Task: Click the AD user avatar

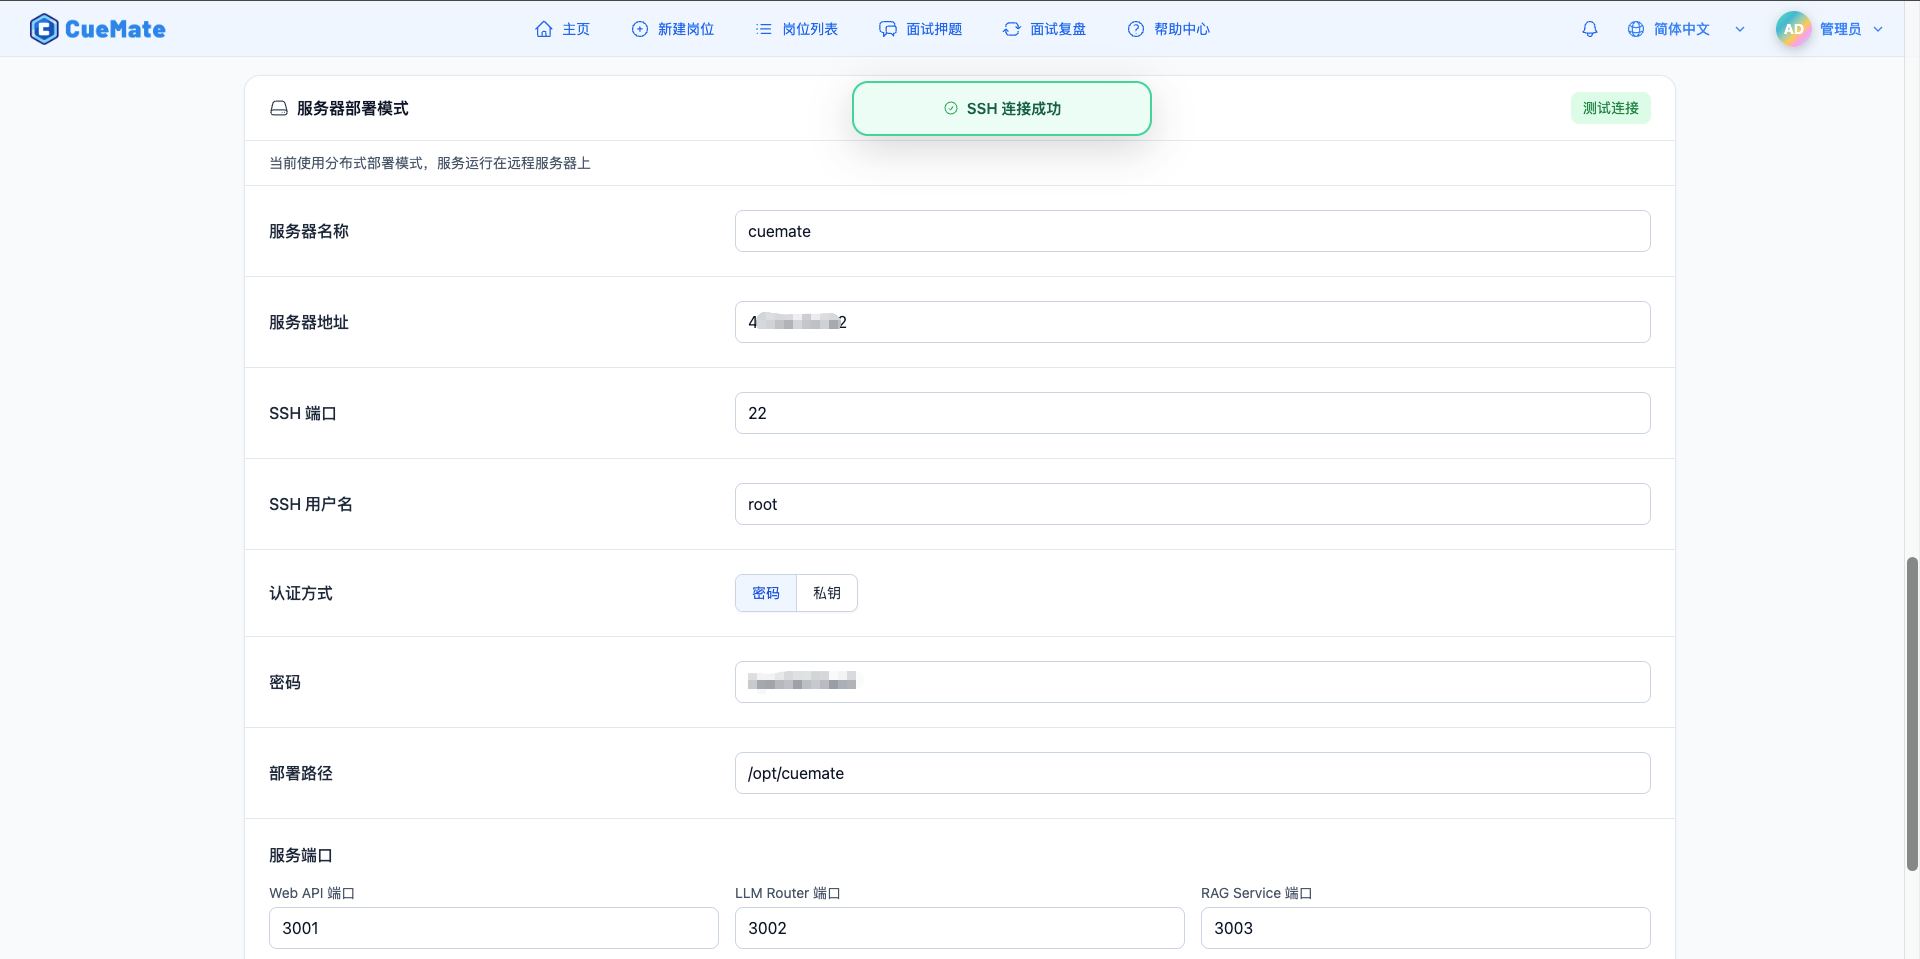Action: pos(1793,29)
